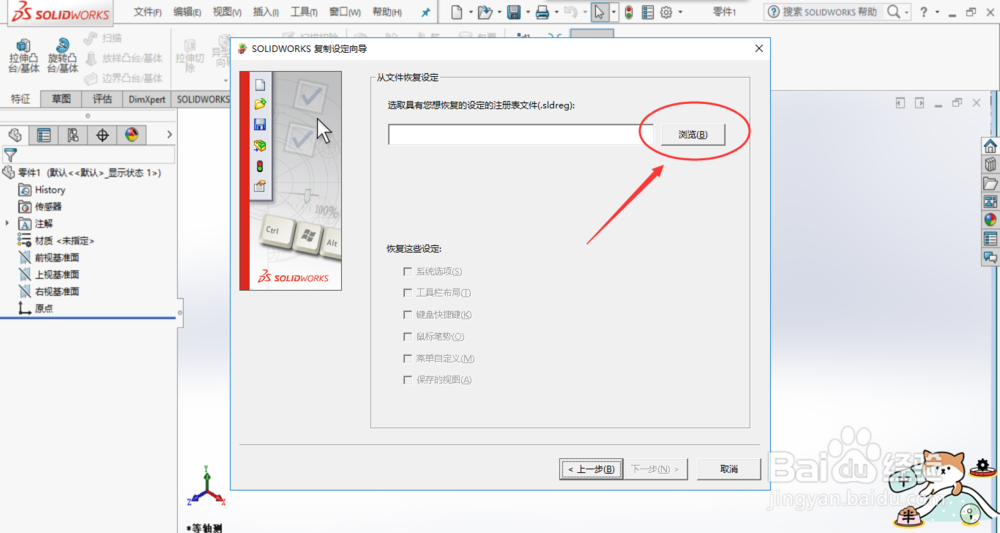
Task: Click the .sldreg file path input field
Action: coord(520,135)
